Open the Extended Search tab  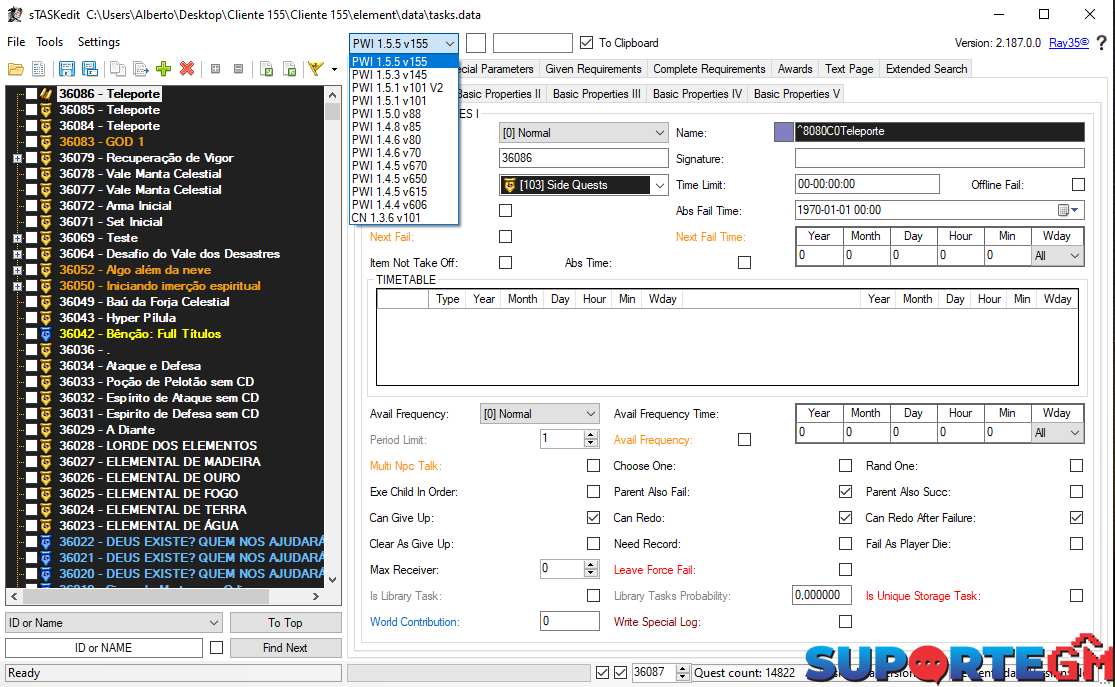pos(927,69)
